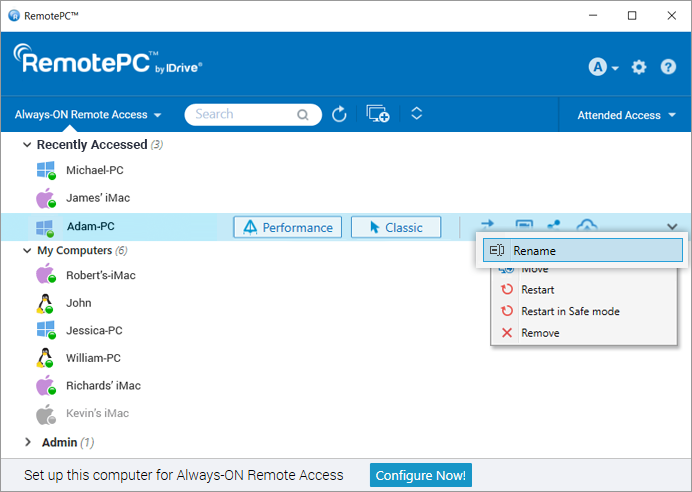692x492 pixels.
Task: Open settings via gear icon
Action: click(x=639, y=68)
